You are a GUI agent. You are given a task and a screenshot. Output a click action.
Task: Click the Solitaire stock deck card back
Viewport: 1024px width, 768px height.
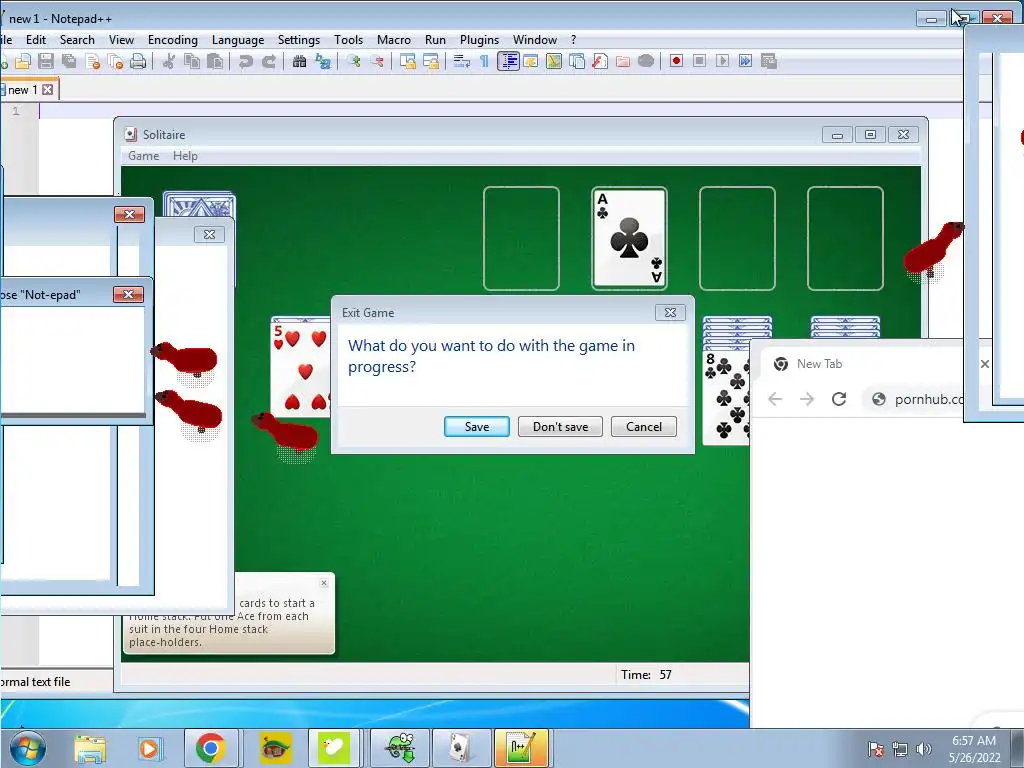pos(199,205)
